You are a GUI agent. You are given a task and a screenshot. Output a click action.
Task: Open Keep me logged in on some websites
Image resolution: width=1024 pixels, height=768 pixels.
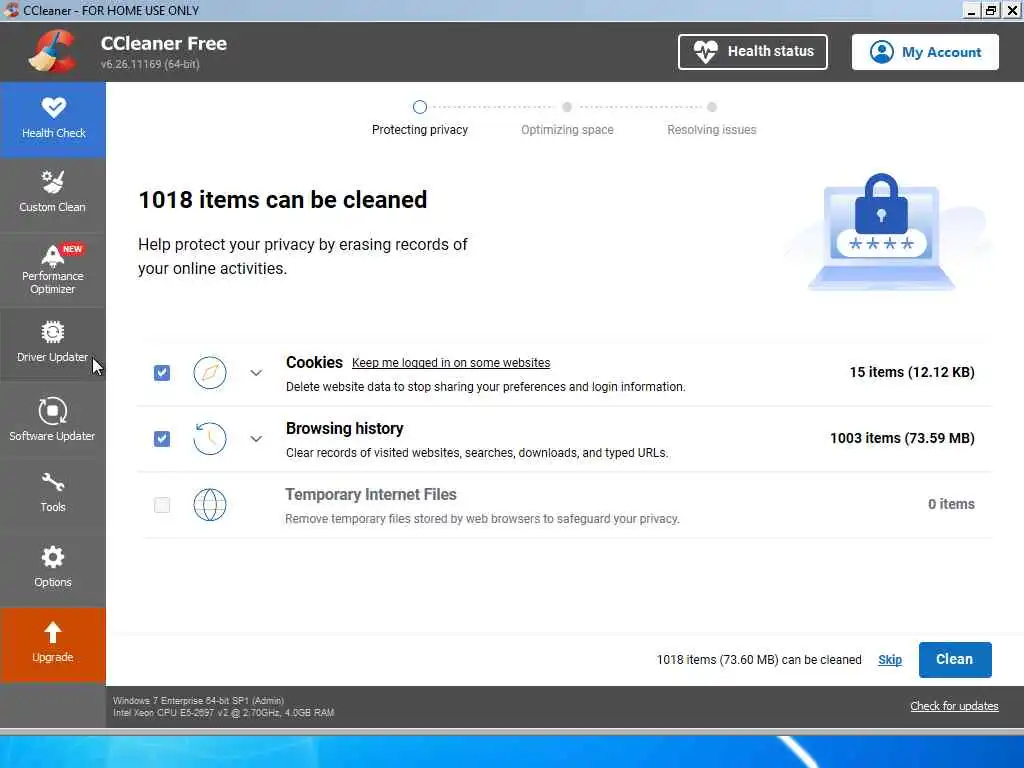pyautogui.click(x=451, y=362)
